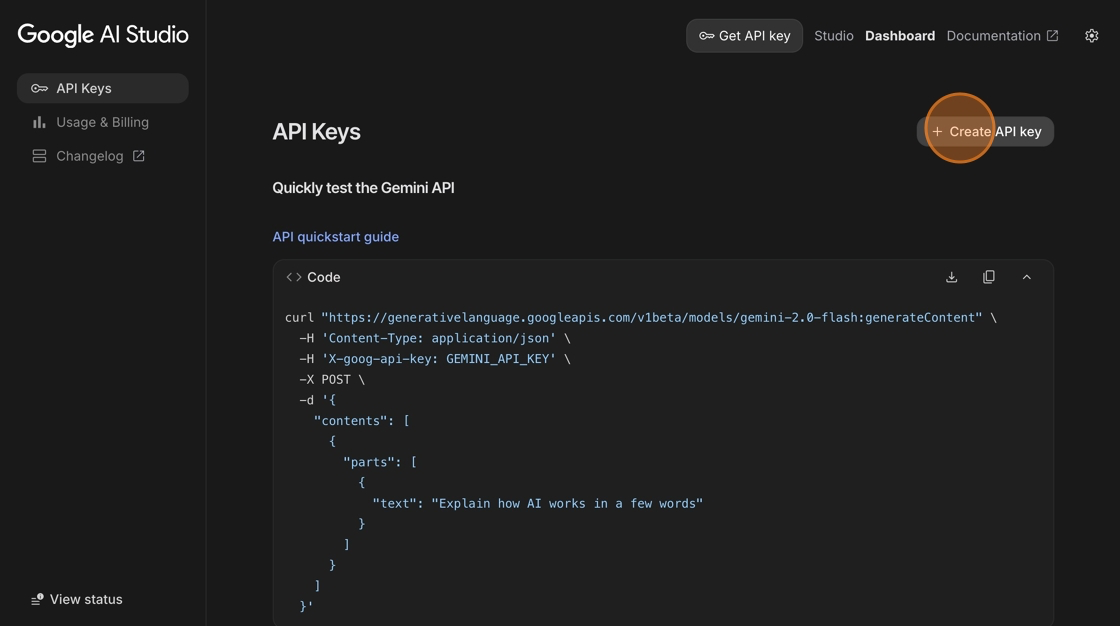Click the angle brackets Code icon

[293, 277]
